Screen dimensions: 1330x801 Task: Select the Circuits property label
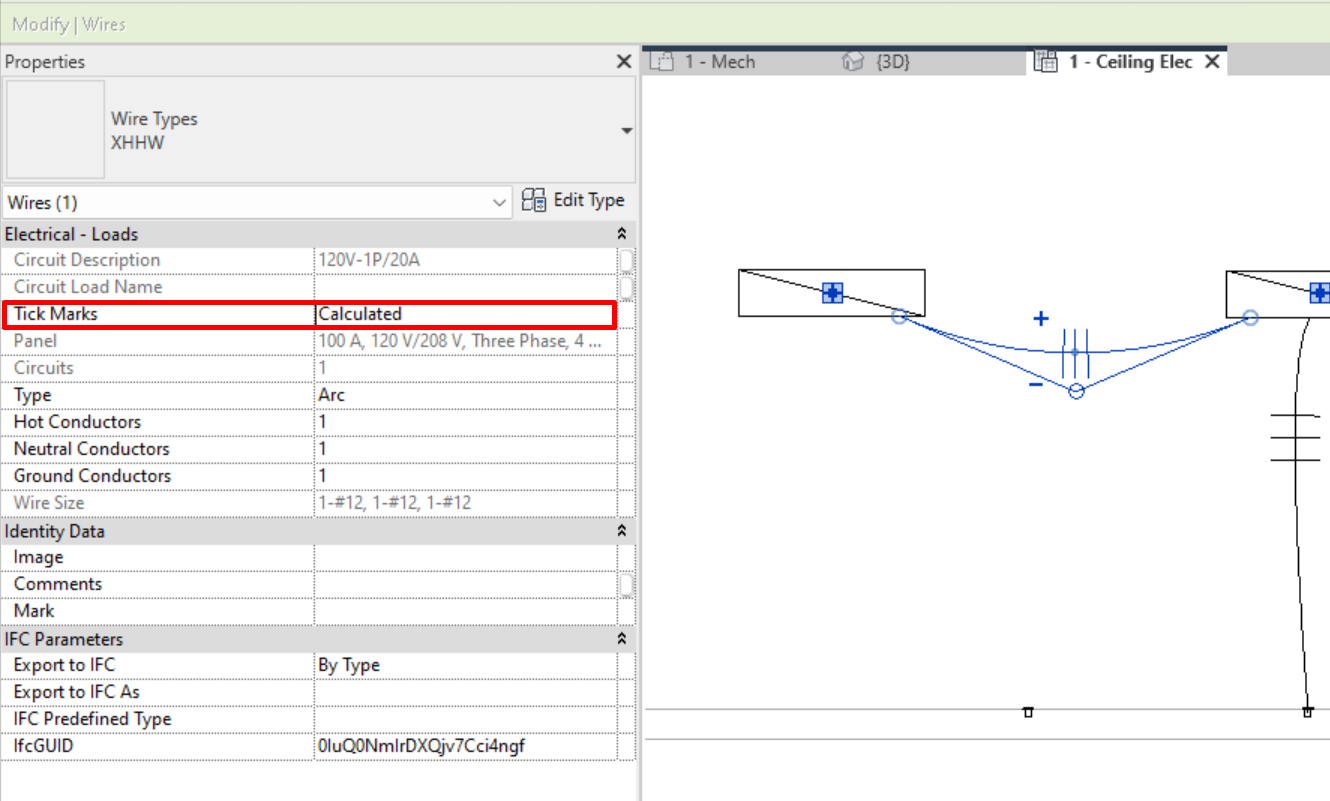(43, 368)
